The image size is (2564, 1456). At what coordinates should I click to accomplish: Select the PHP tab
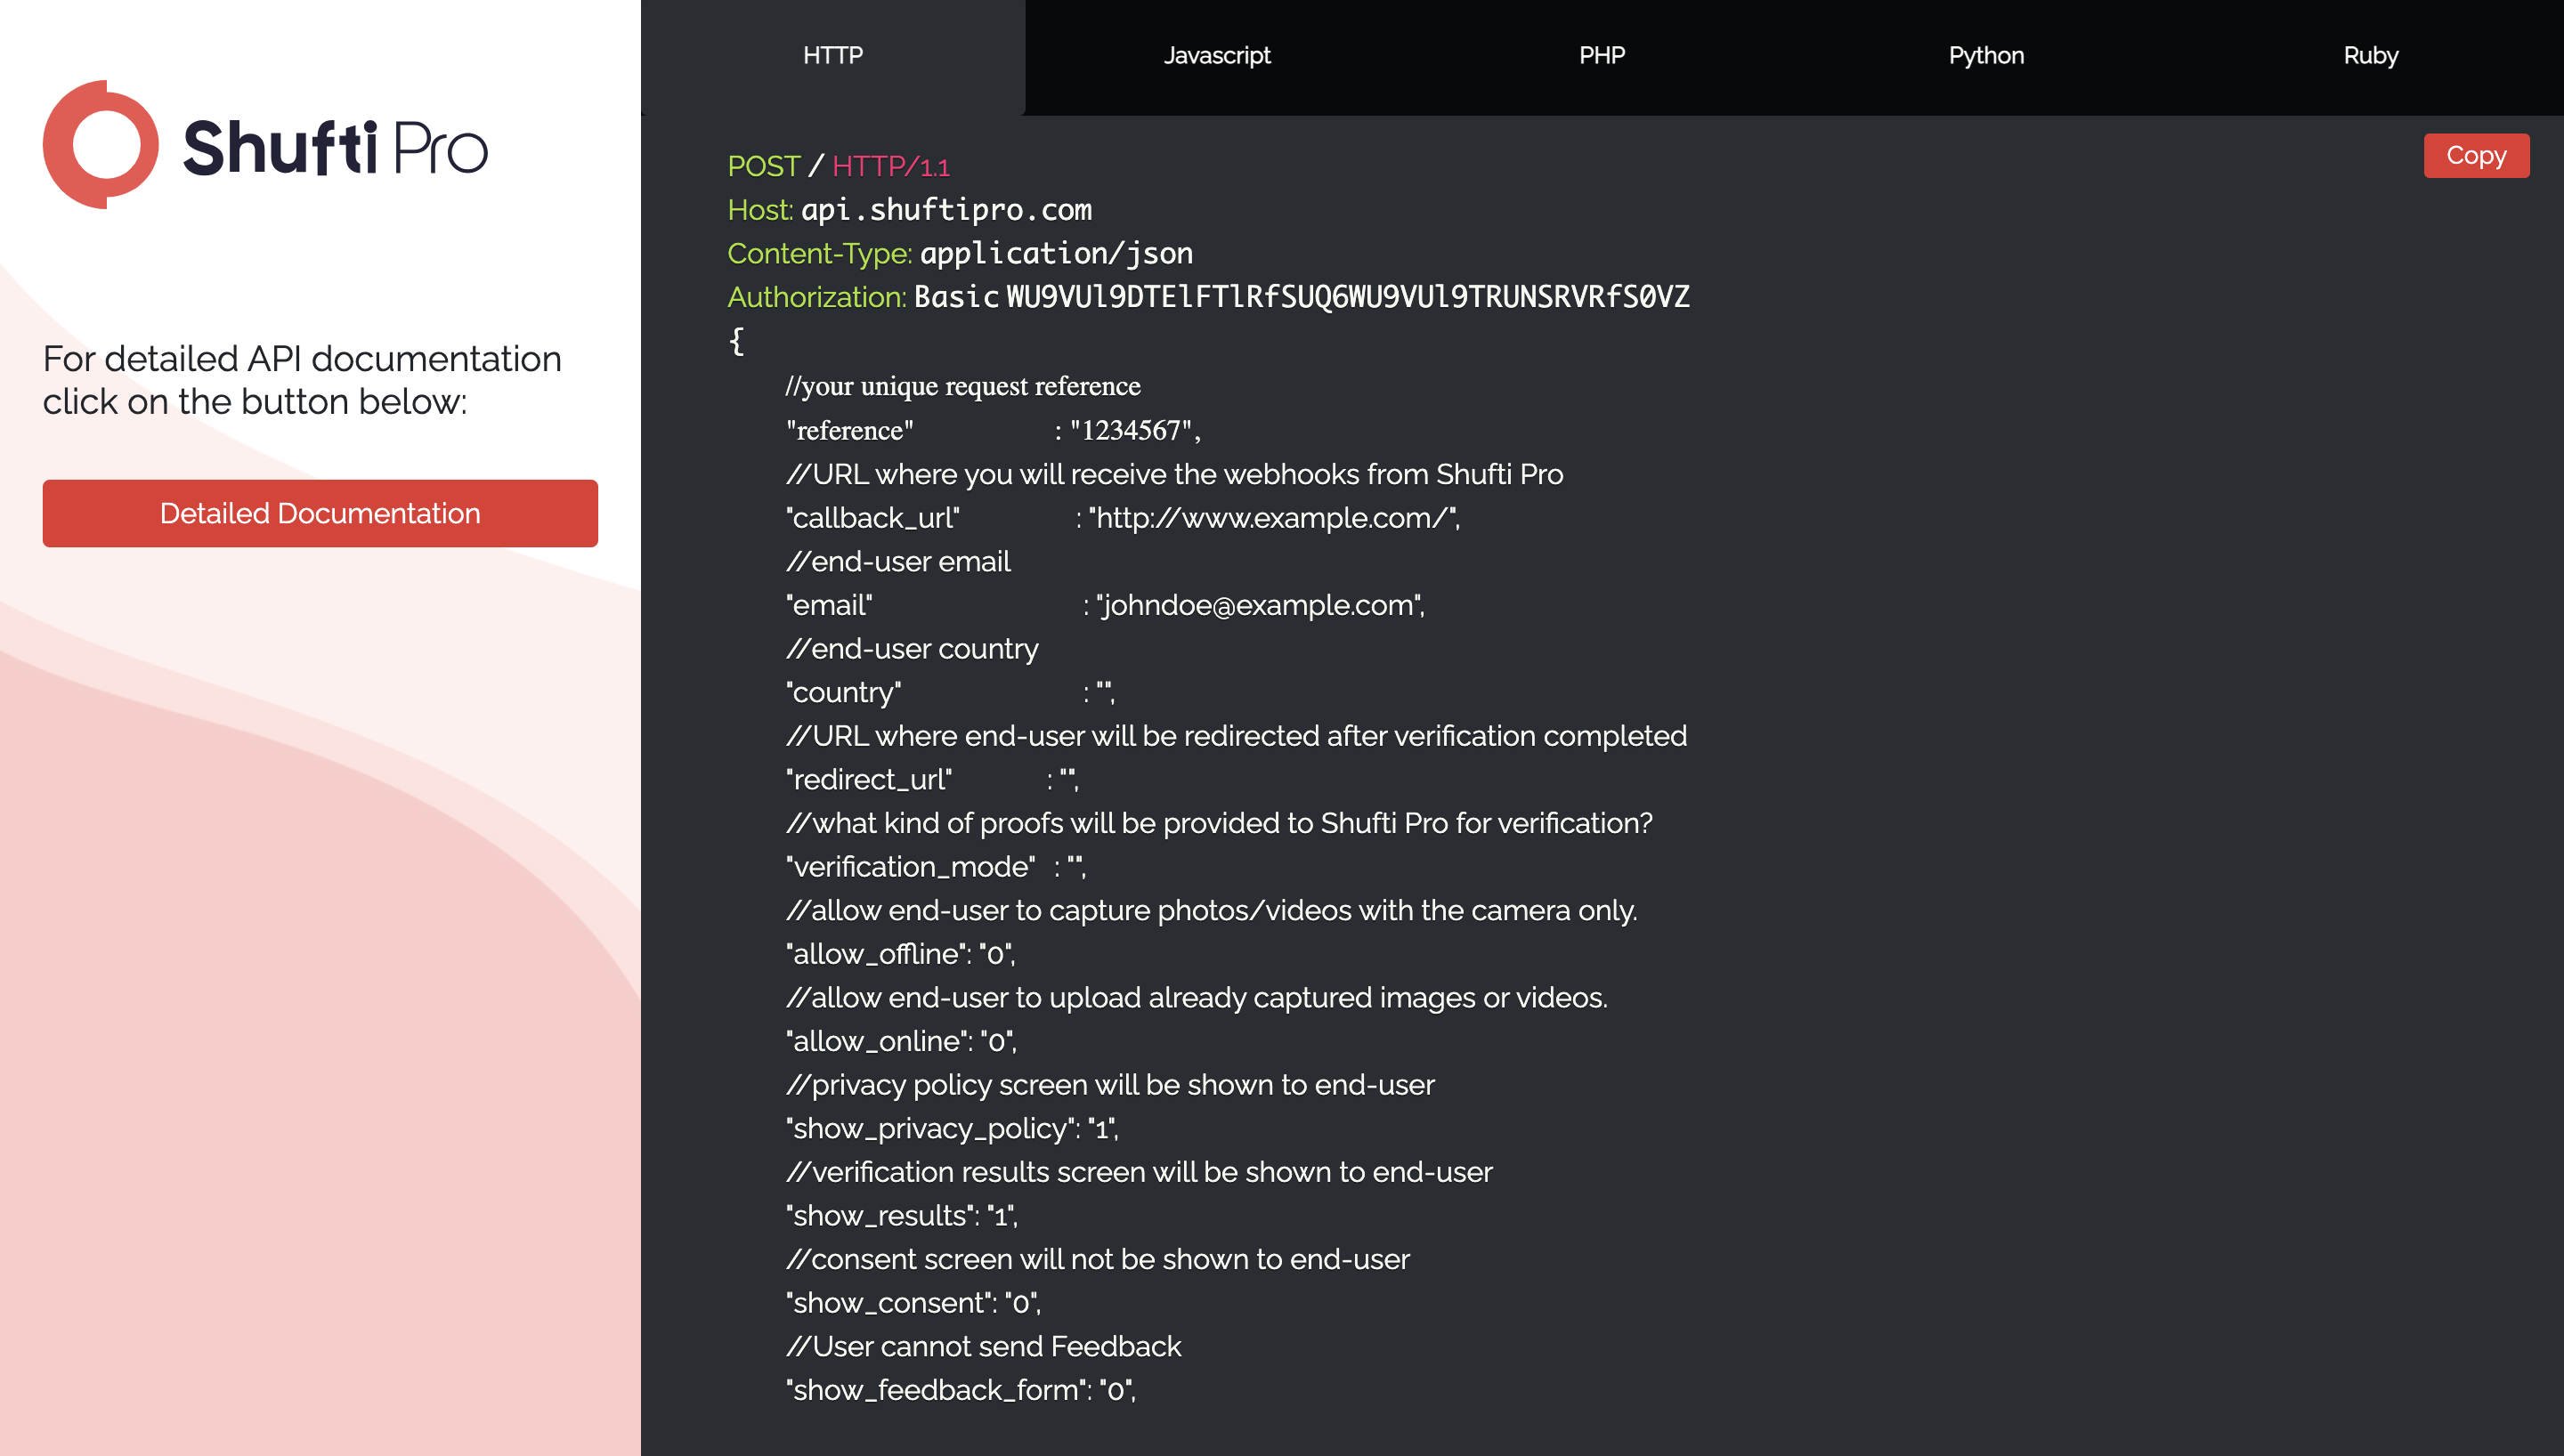click(x=1601, y=56)
